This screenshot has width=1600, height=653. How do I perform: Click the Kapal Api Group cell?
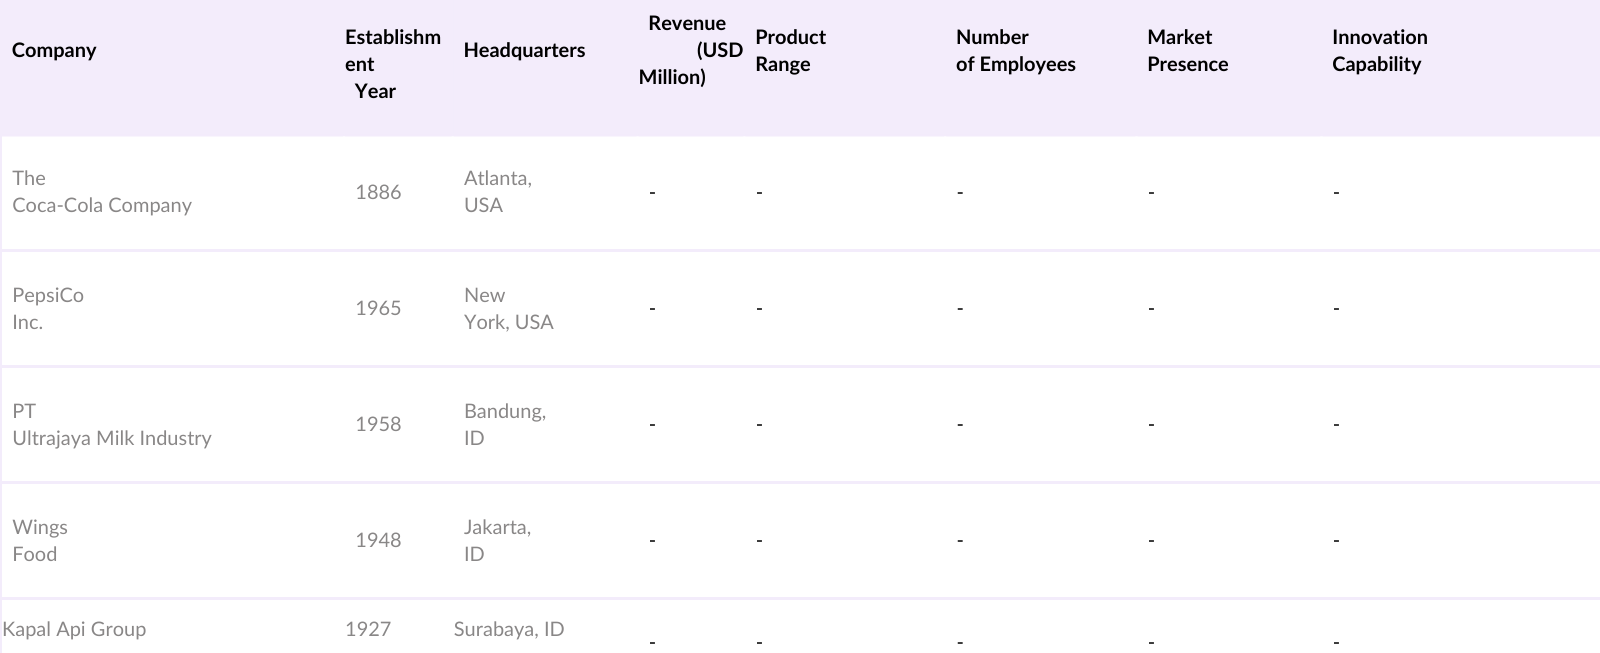75,629
